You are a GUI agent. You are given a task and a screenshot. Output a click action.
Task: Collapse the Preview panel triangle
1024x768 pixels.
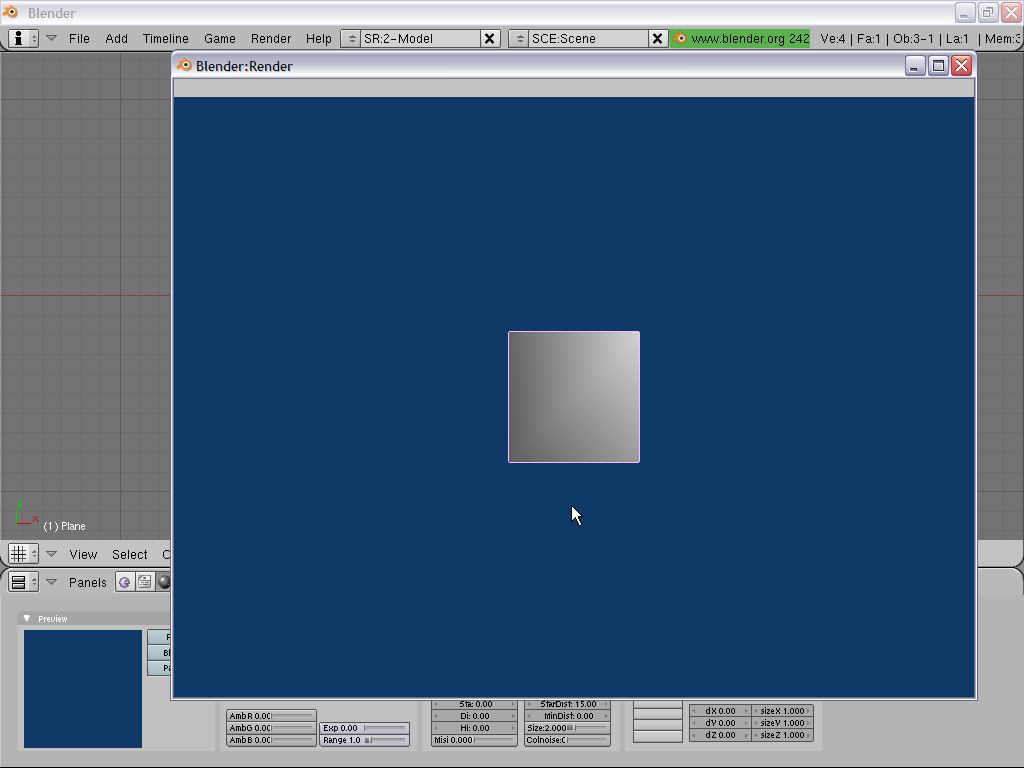tap(27, 618)
